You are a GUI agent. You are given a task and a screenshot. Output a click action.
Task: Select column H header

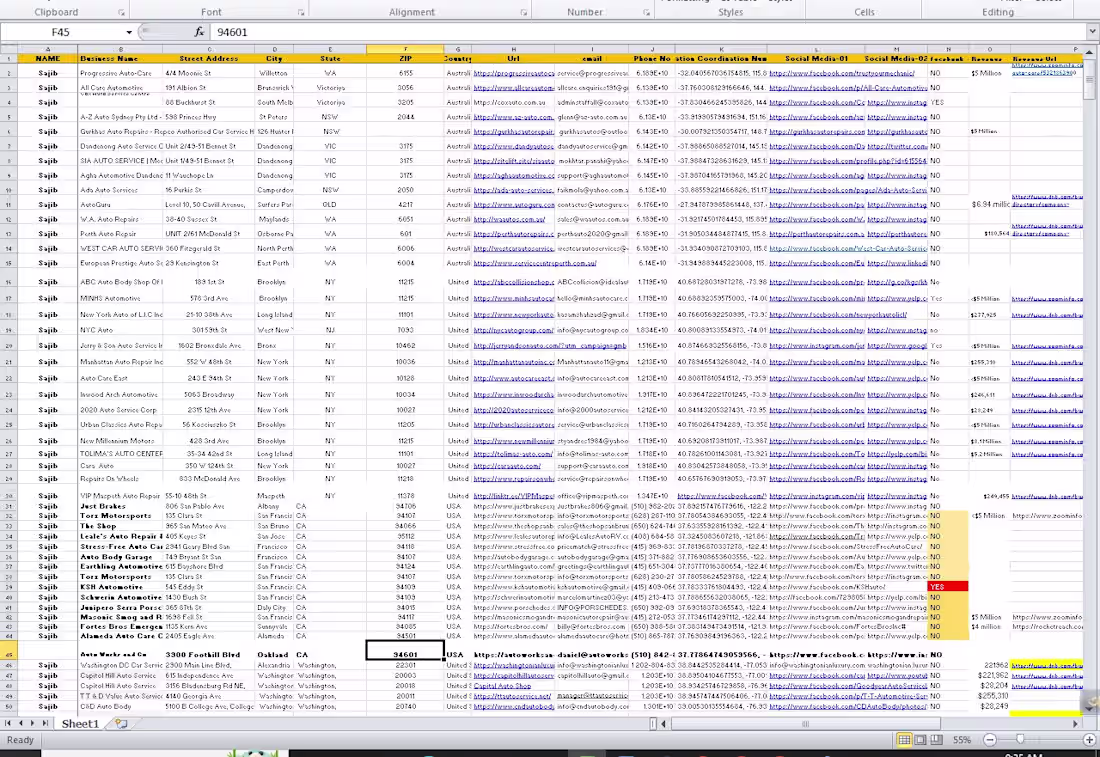(x=514, y=49)
